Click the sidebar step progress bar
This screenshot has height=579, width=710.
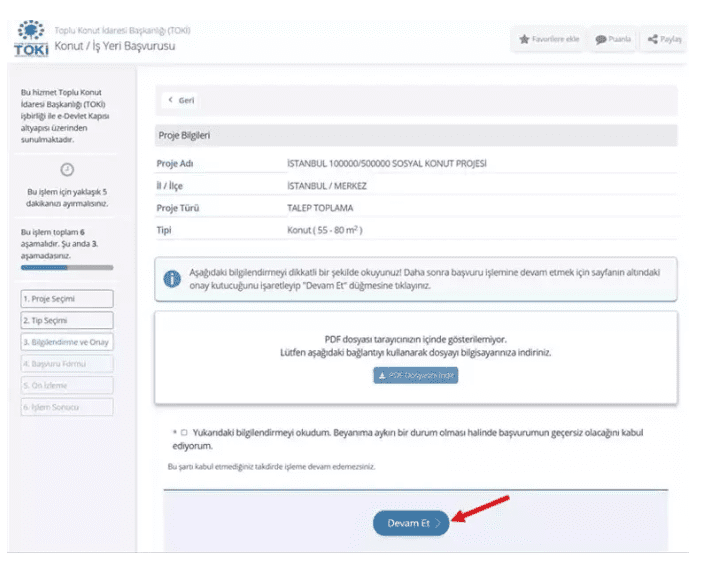pyautogui.click(x=66, y=268)
